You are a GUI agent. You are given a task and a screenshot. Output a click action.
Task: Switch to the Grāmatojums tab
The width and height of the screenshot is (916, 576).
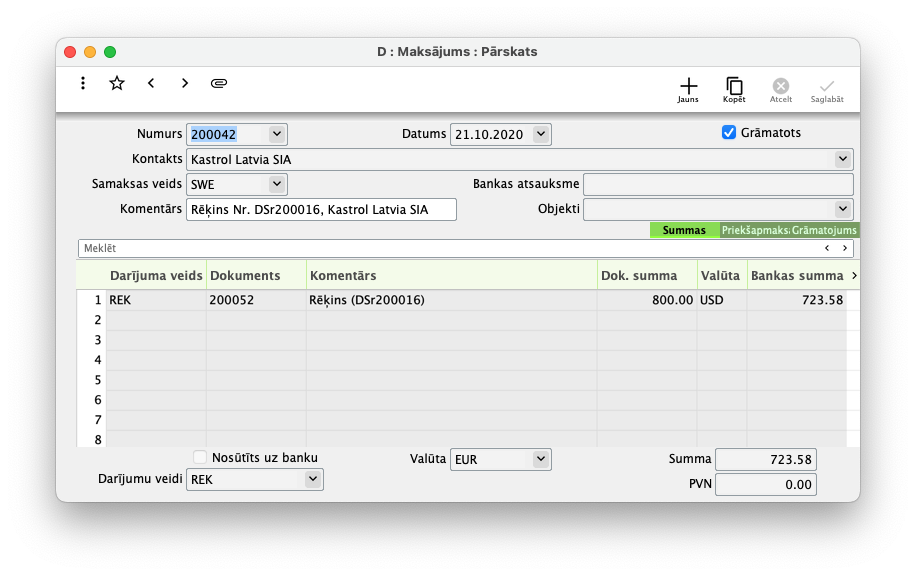click(x=824, y=230)
